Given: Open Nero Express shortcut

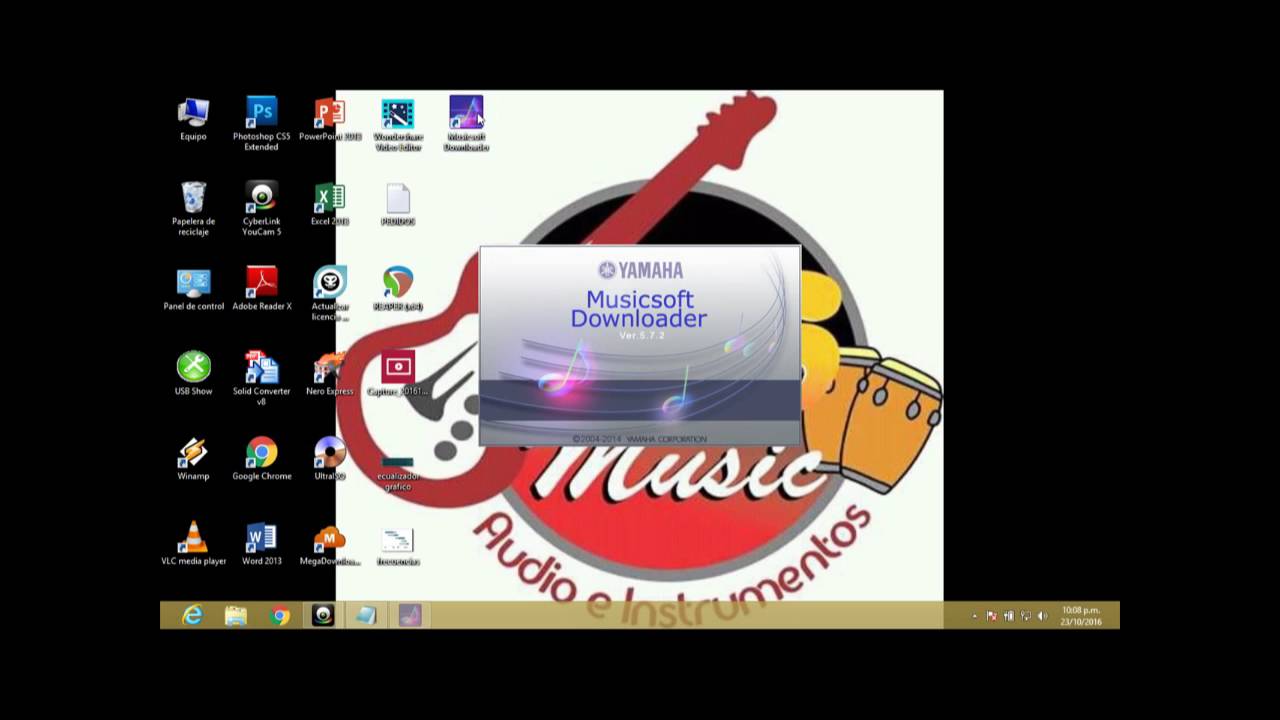Looking at the screenshot, I should pos(330,374).
